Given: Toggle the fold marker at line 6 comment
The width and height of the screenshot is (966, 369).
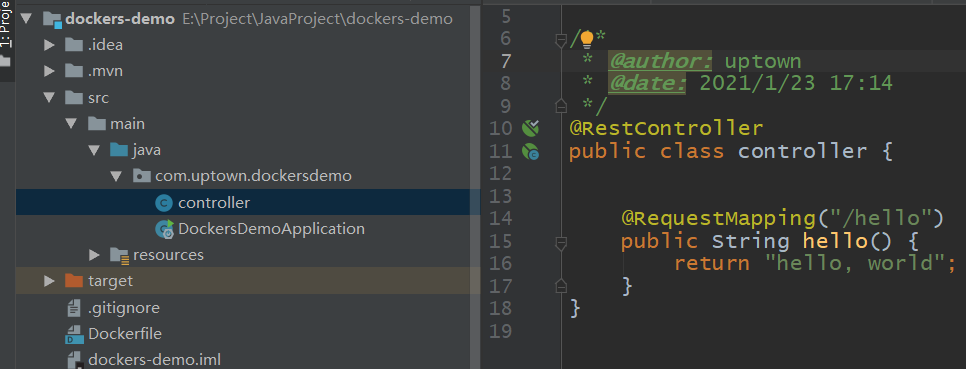Looking at the screenshot, I should pos(561,41).
